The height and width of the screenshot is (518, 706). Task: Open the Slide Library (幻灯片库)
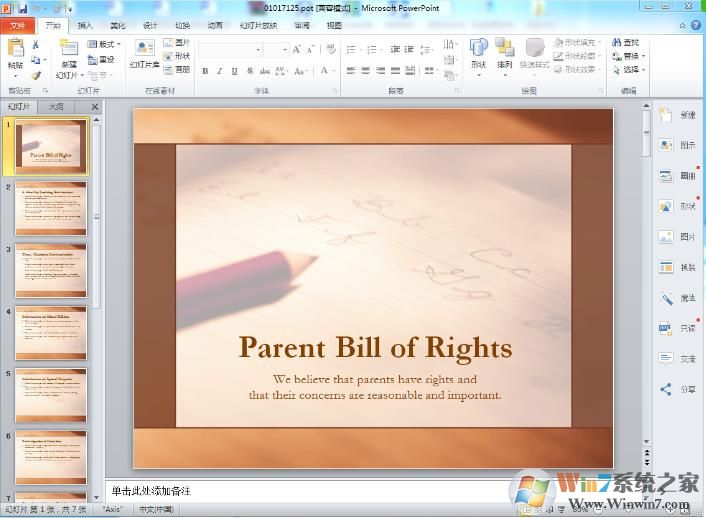pos(145,55)
